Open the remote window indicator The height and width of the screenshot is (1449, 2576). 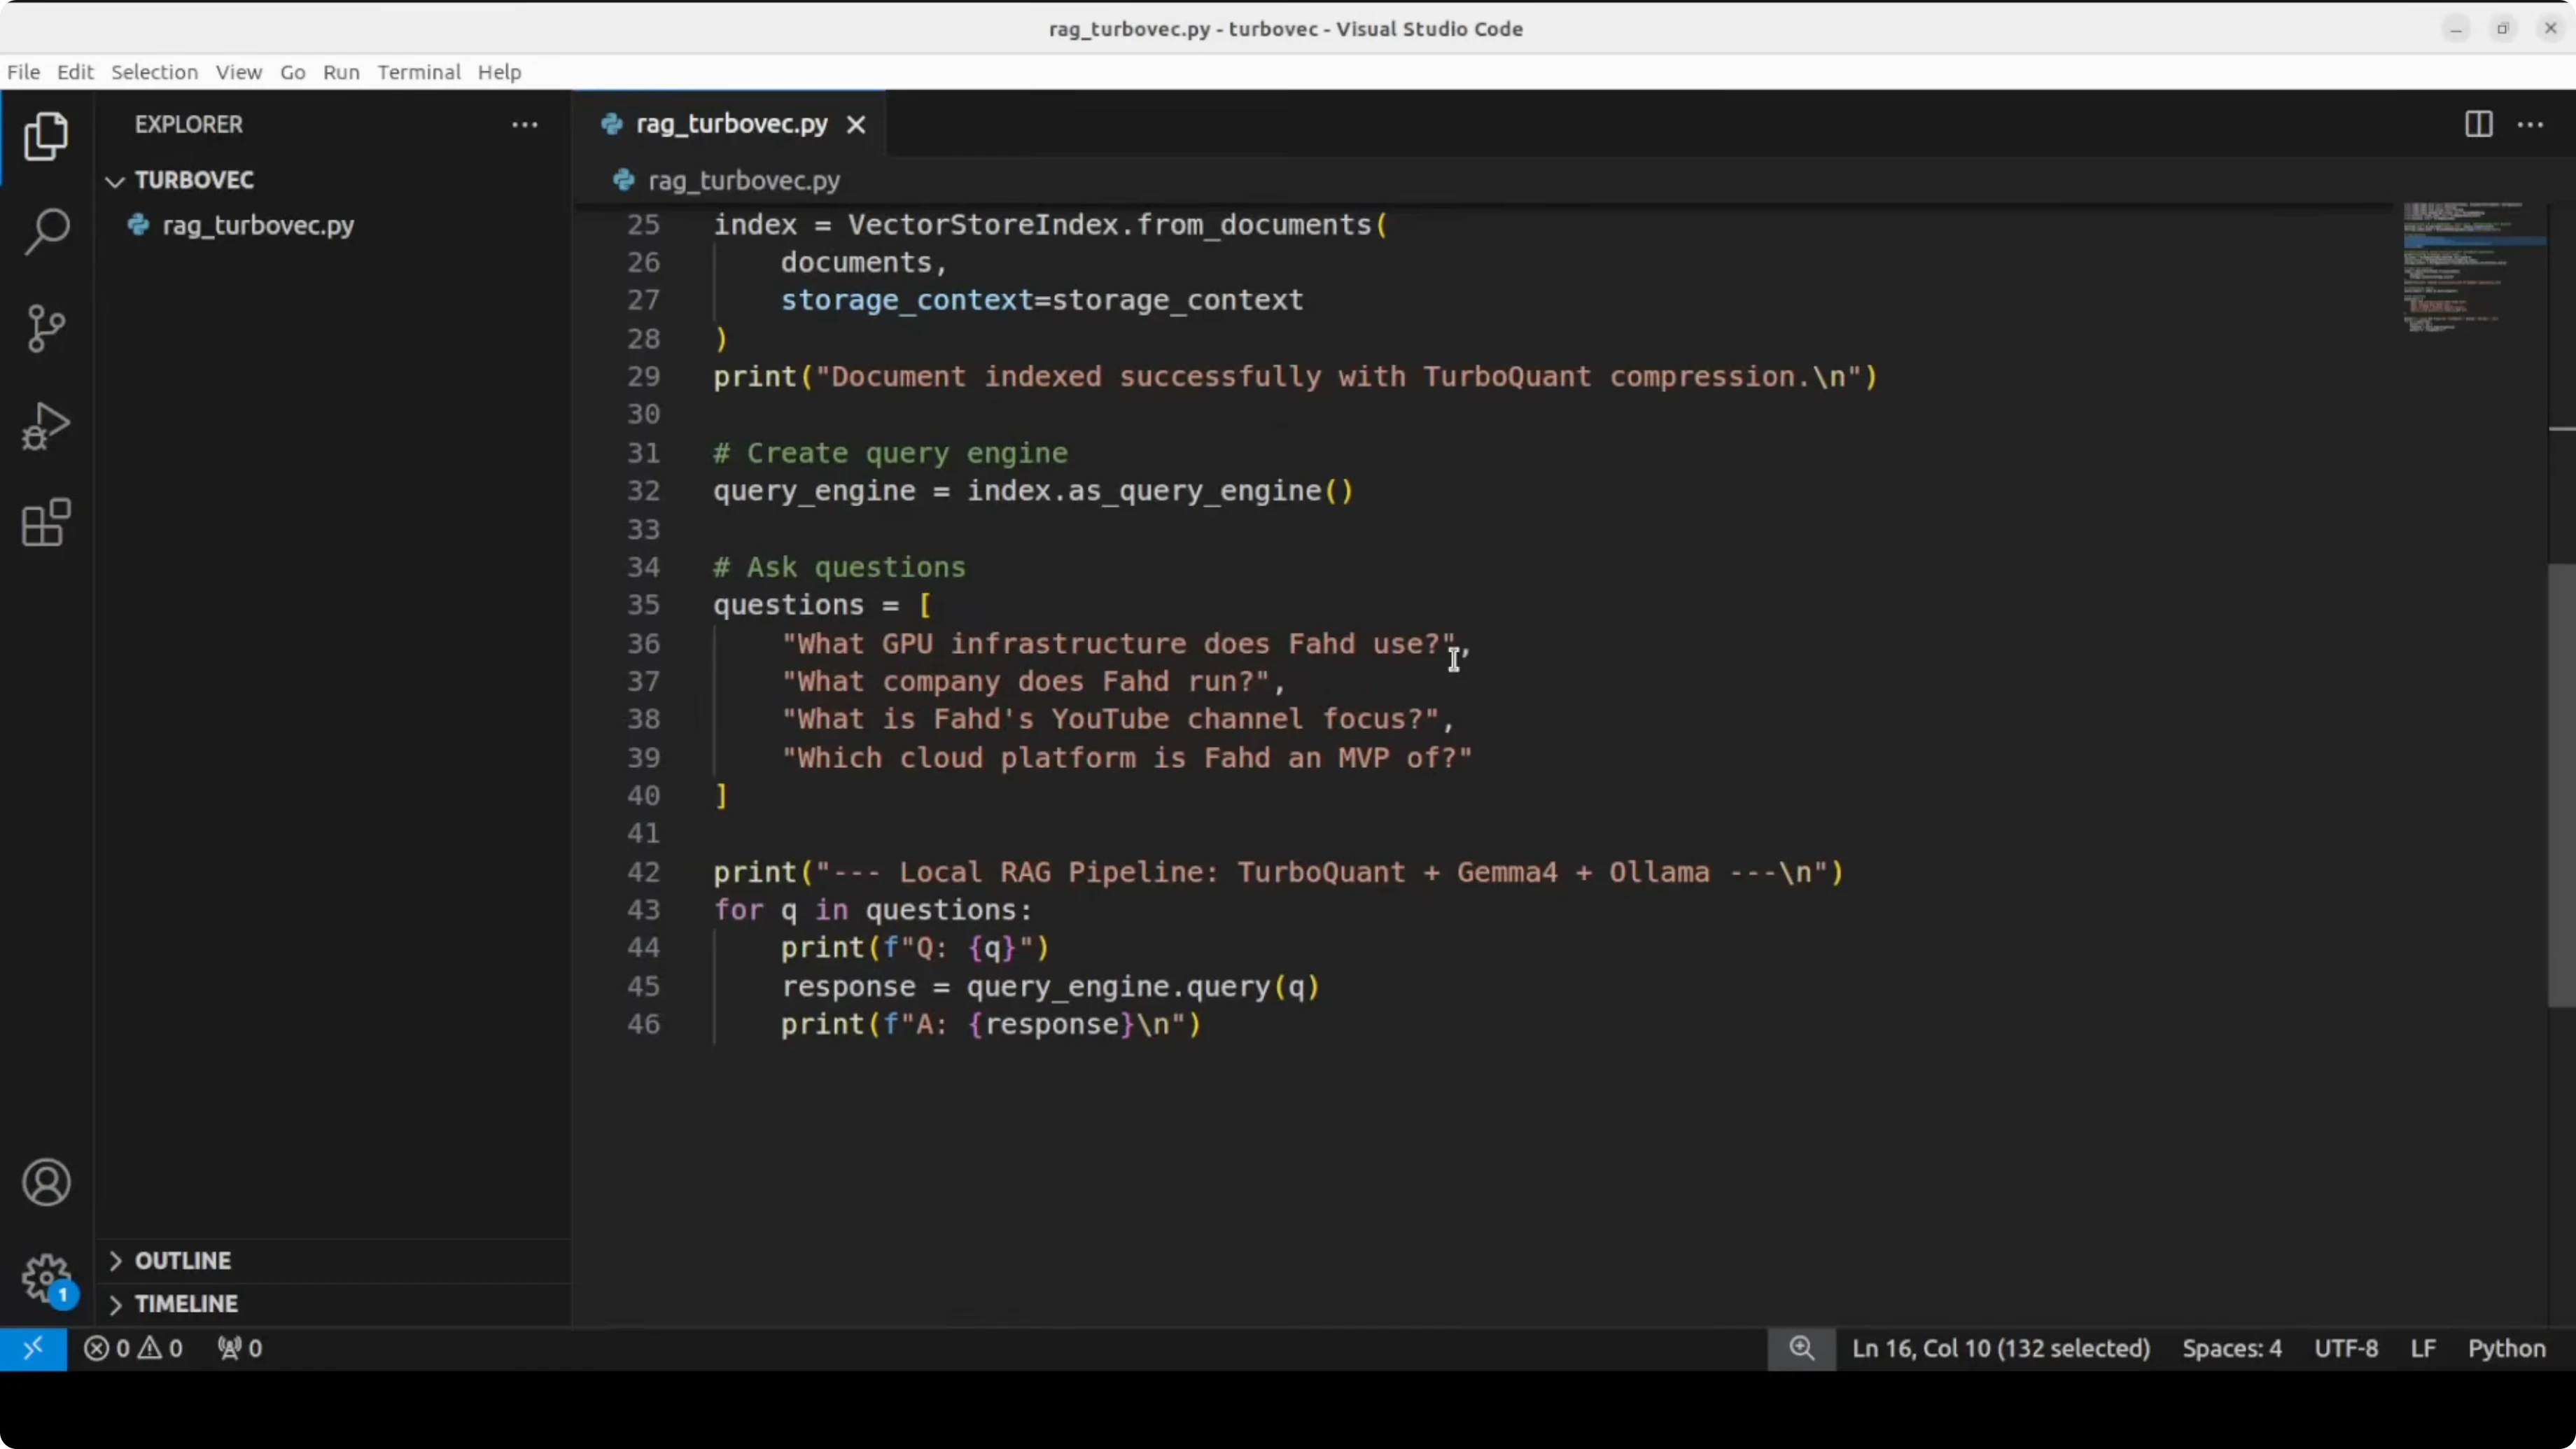33,1348
